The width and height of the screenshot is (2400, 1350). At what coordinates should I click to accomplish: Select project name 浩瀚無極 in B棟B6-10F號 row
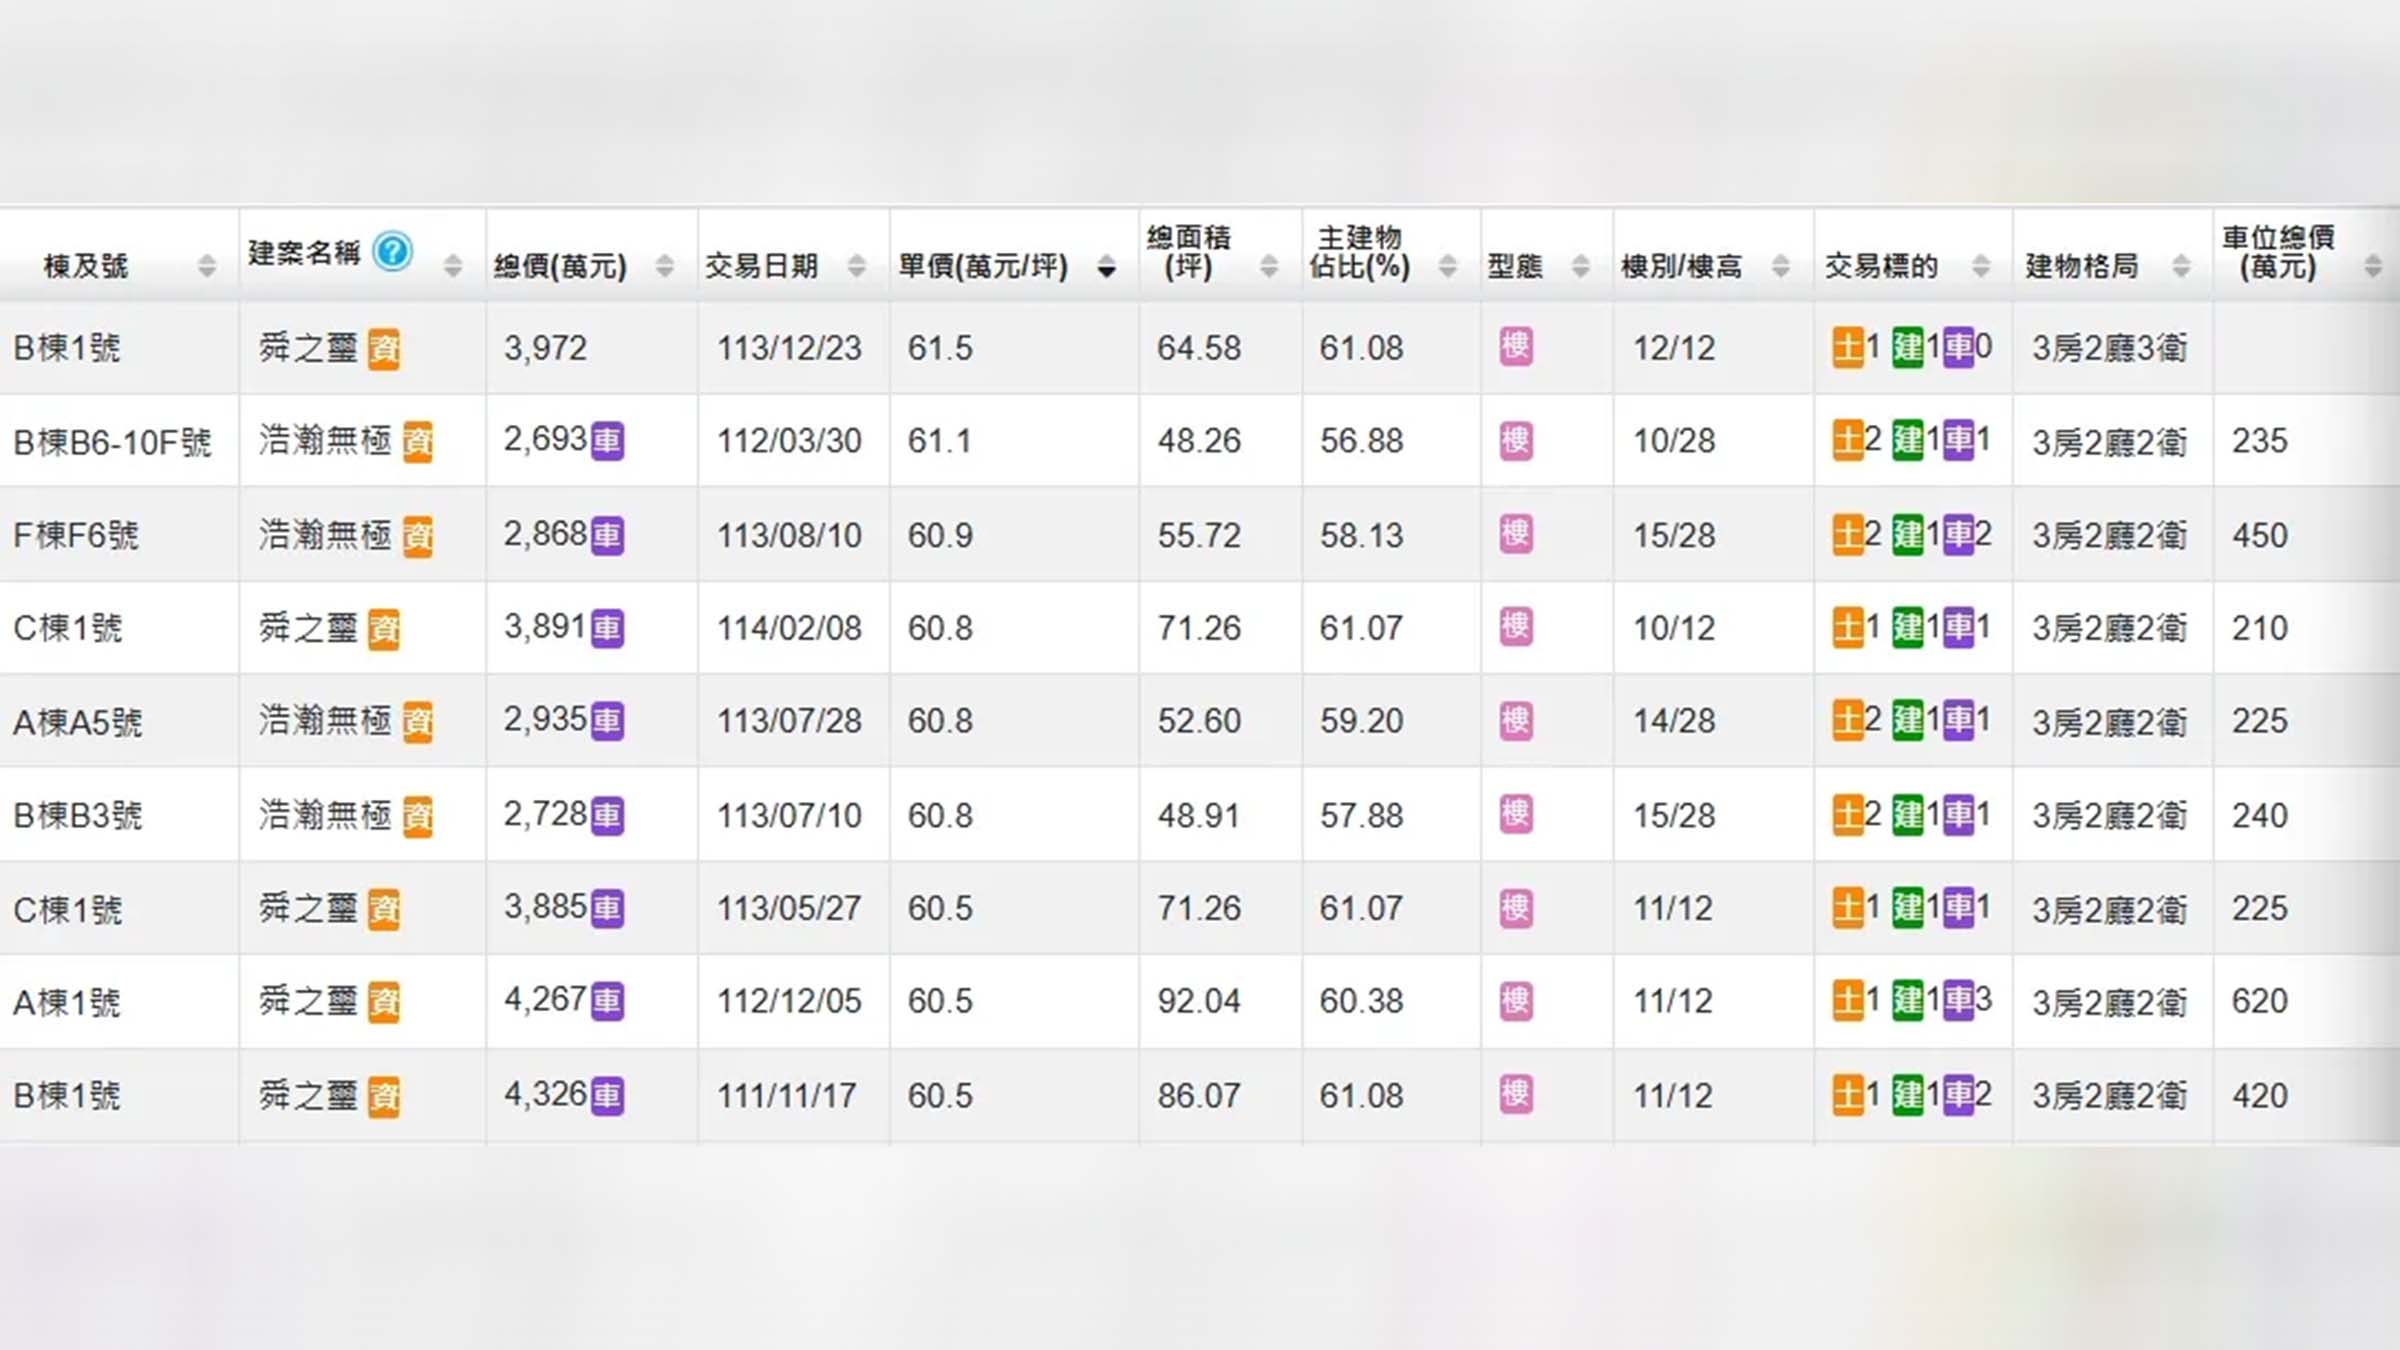pos(325,440)
